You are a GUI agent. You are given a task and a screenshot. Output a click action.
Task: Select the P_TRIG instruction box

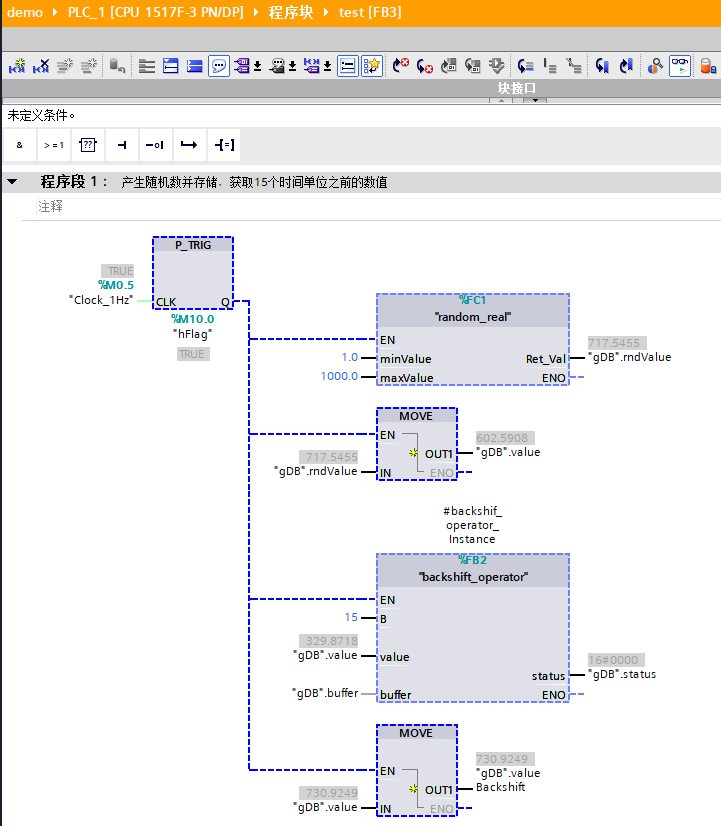(193, 273)
